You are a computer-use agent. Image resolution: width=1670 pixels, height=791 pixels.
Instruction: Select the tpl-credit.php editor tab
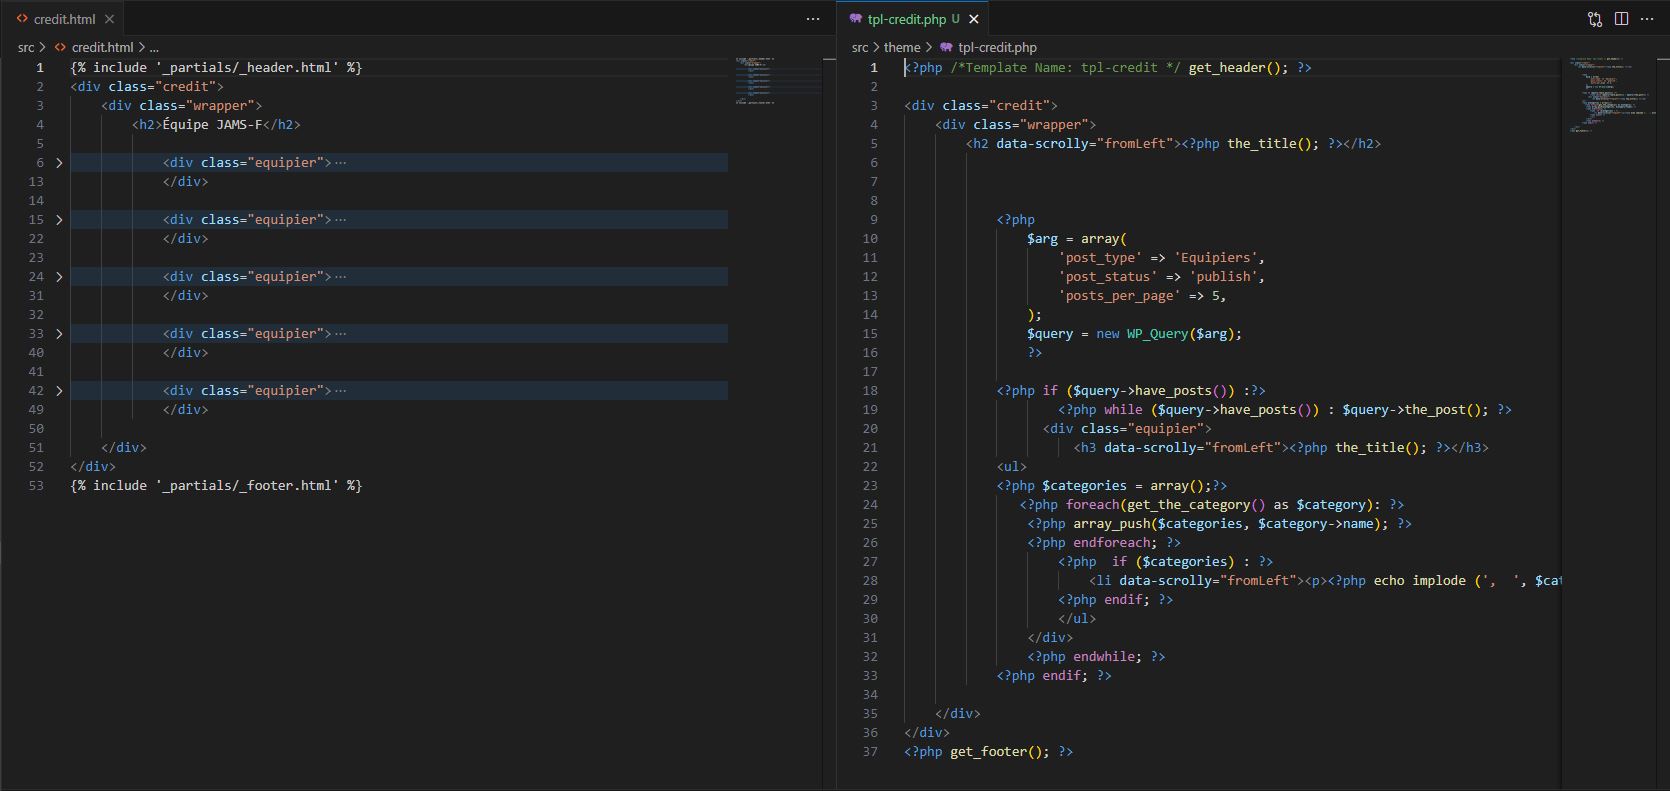913,19
